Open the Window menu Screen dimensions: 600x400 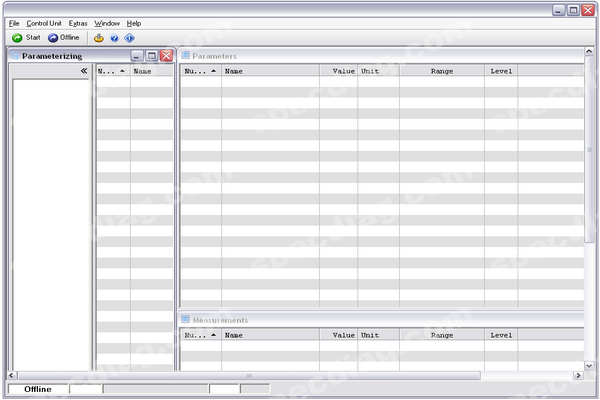click(x=108, y=23)
